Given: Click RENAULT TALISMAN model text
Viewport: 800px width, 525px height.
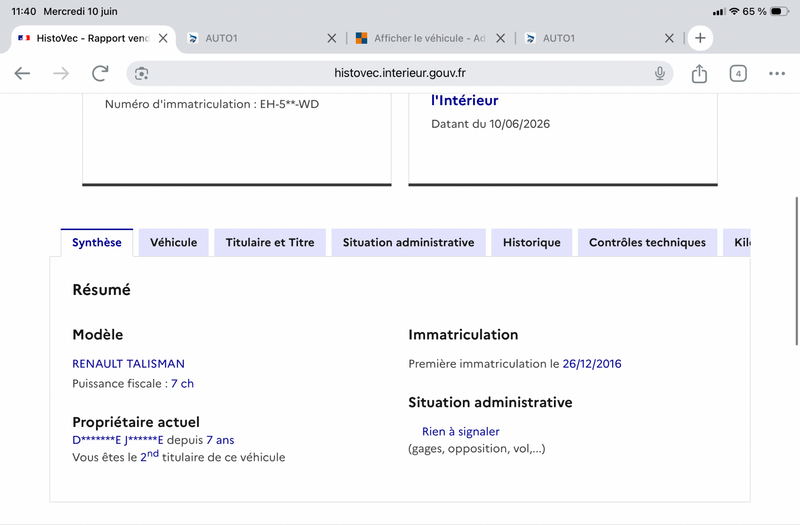Looking at the screenshot, I should coord(129,364).
